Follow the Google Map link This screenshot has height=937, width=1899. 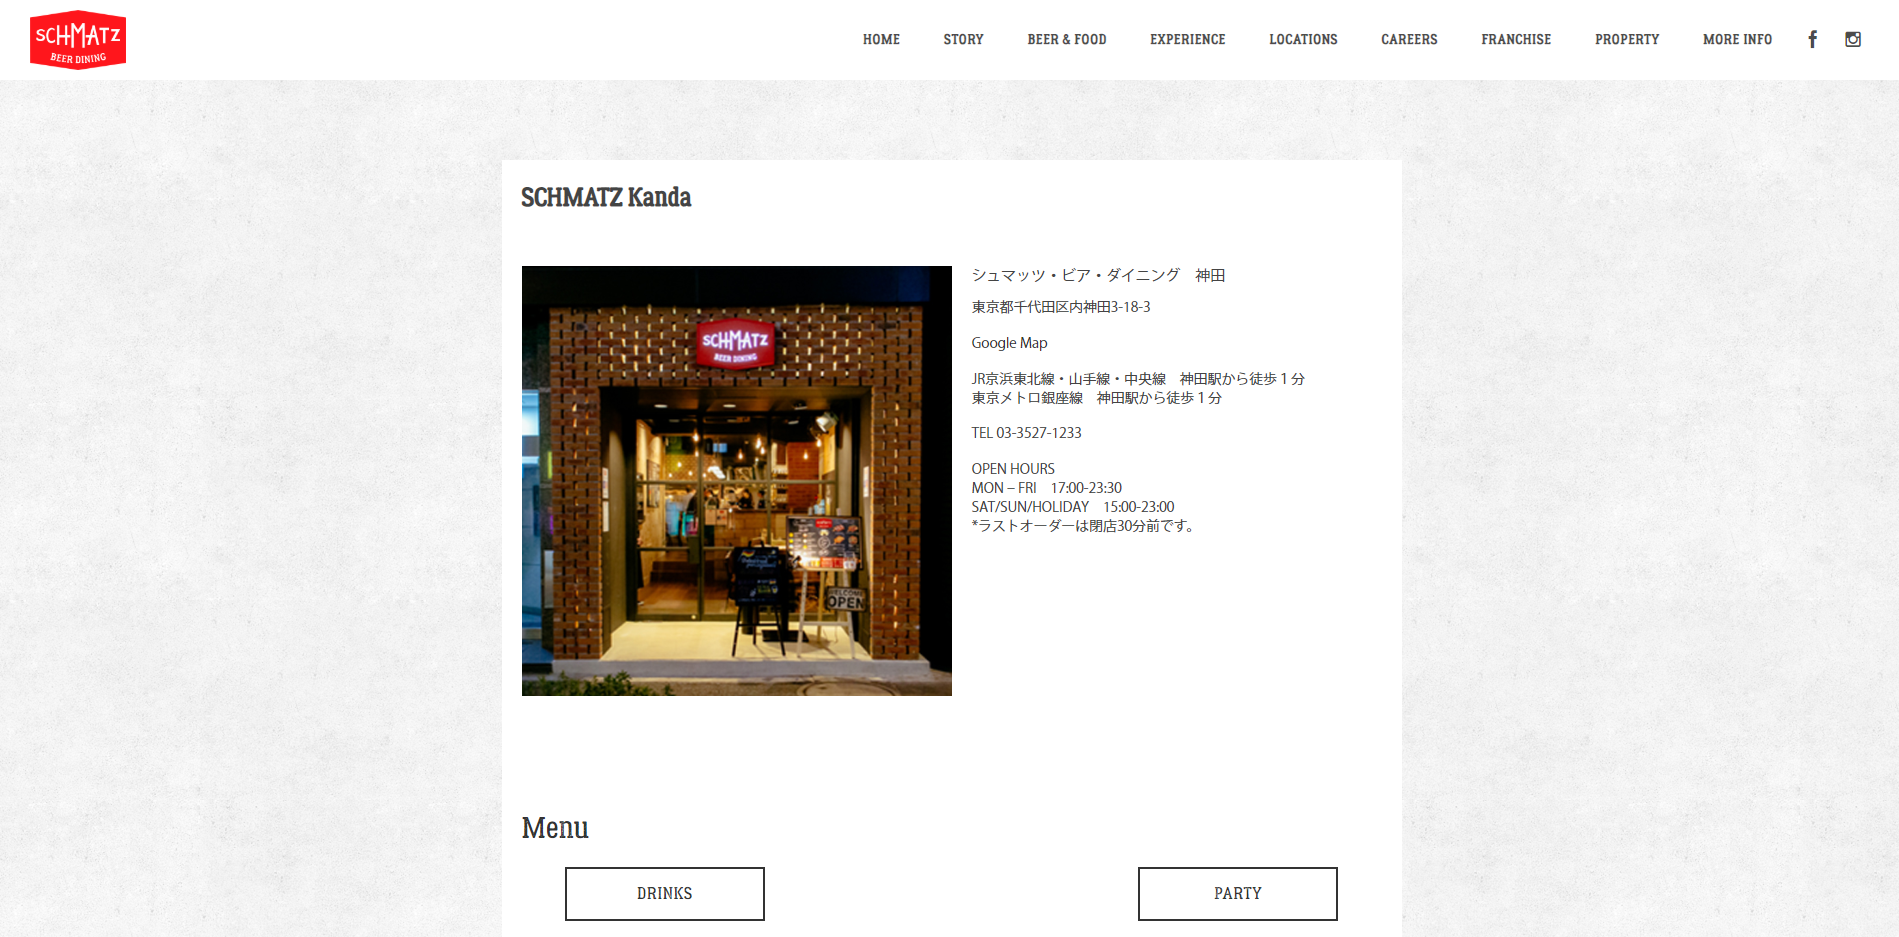click(x=1009, y=343)
